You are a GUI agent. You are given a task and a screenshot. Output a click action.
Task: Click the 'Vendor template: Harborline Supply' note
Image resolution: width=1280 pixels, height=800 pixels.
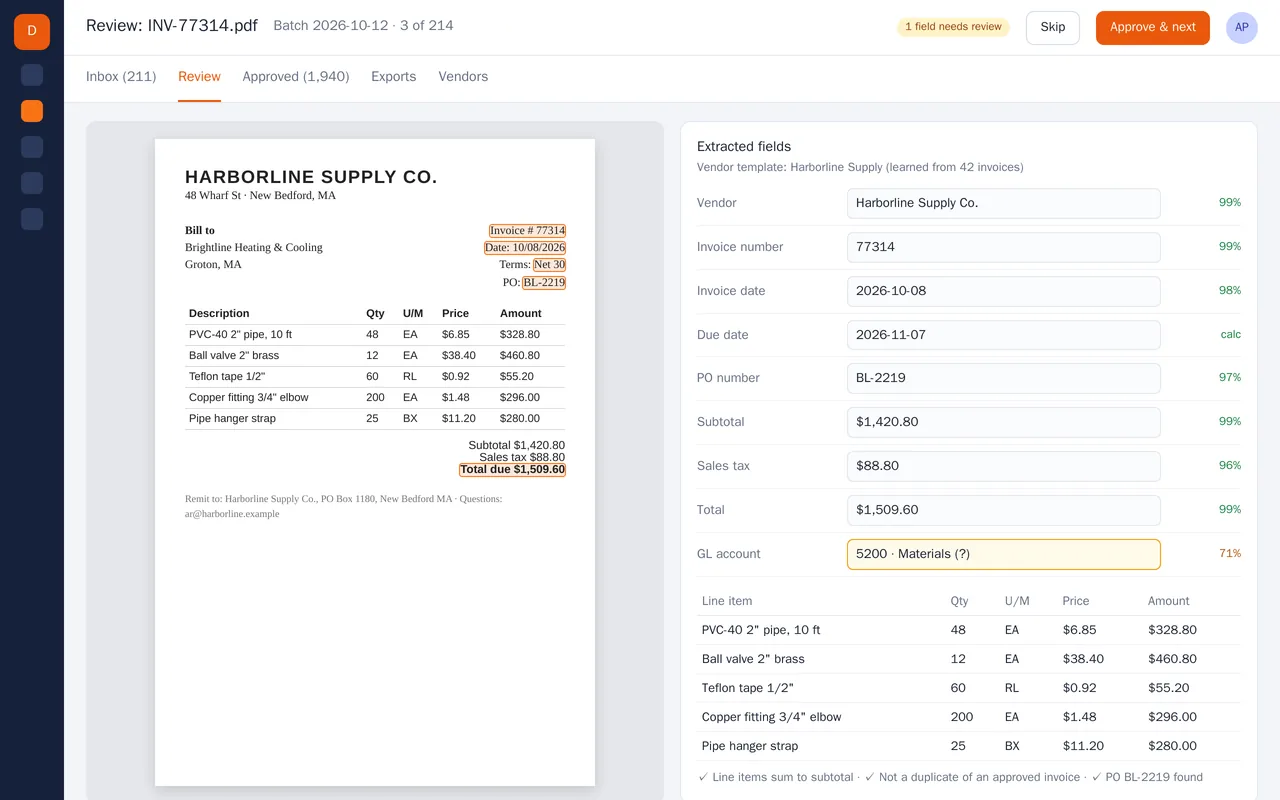(860, 167)
